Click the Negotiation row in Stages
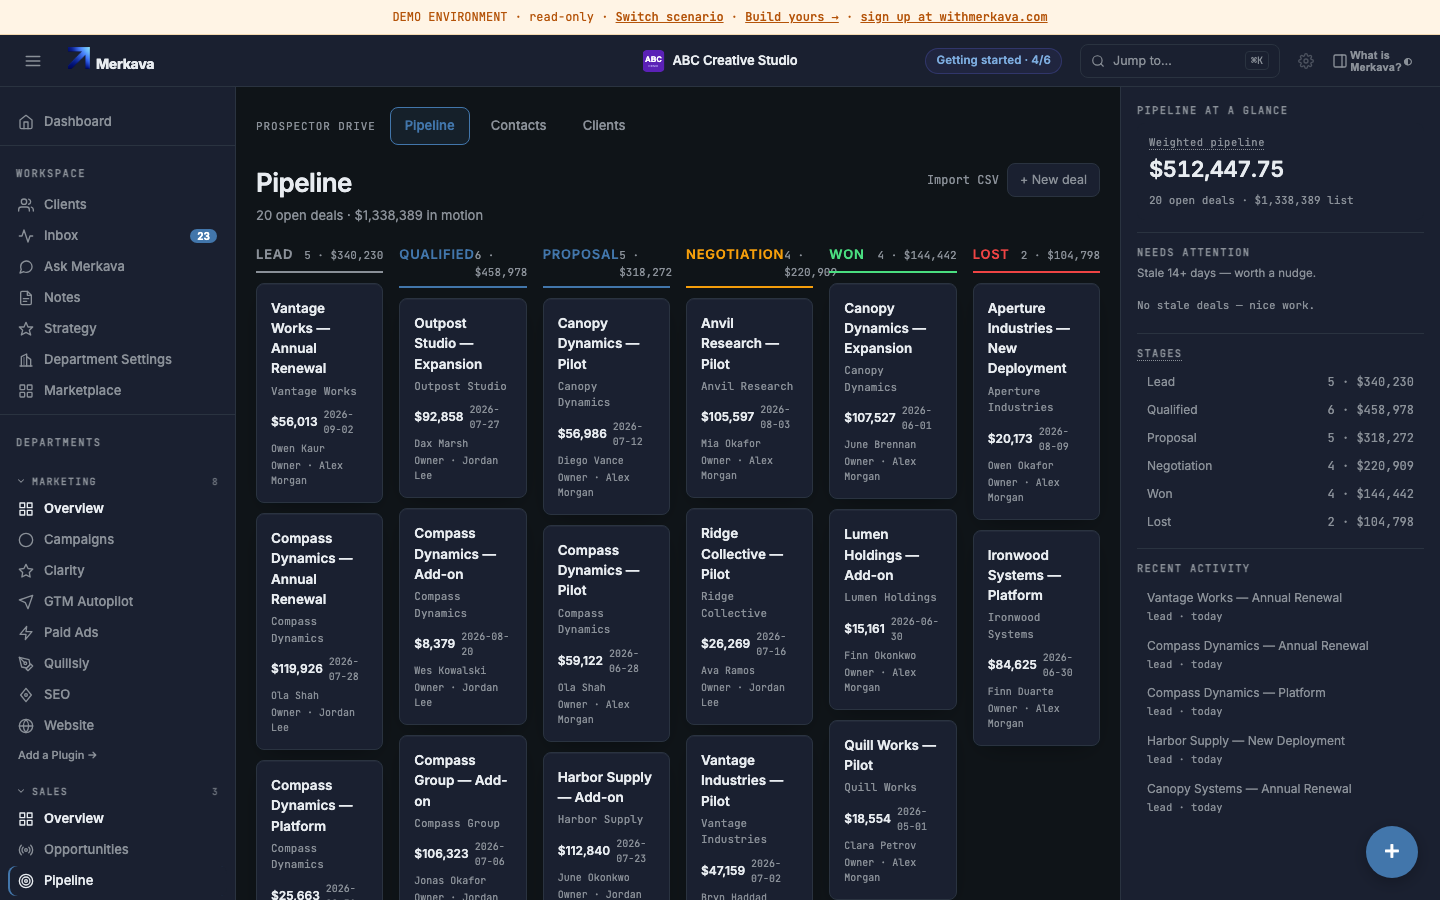The height and width of the screenshot is (900, 1440). (x=1280, y=466)
